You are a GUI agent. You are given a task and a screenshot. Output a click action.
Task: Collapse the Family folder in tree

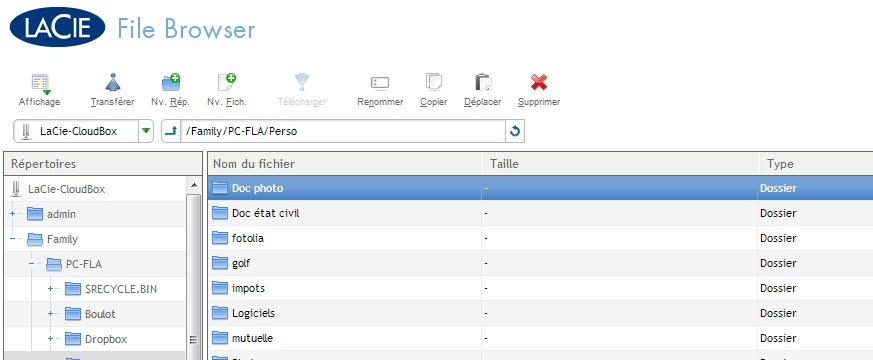click(x=13, y=239)
